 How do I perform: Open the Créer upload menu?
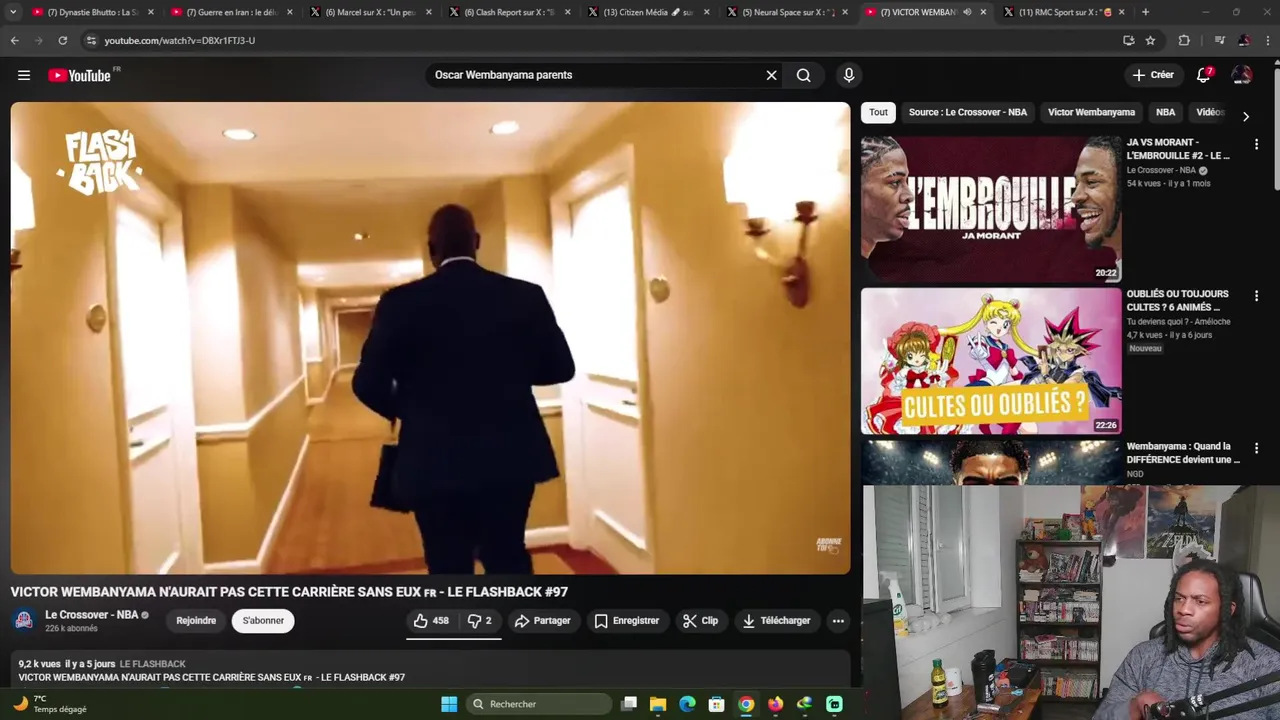1153,75
